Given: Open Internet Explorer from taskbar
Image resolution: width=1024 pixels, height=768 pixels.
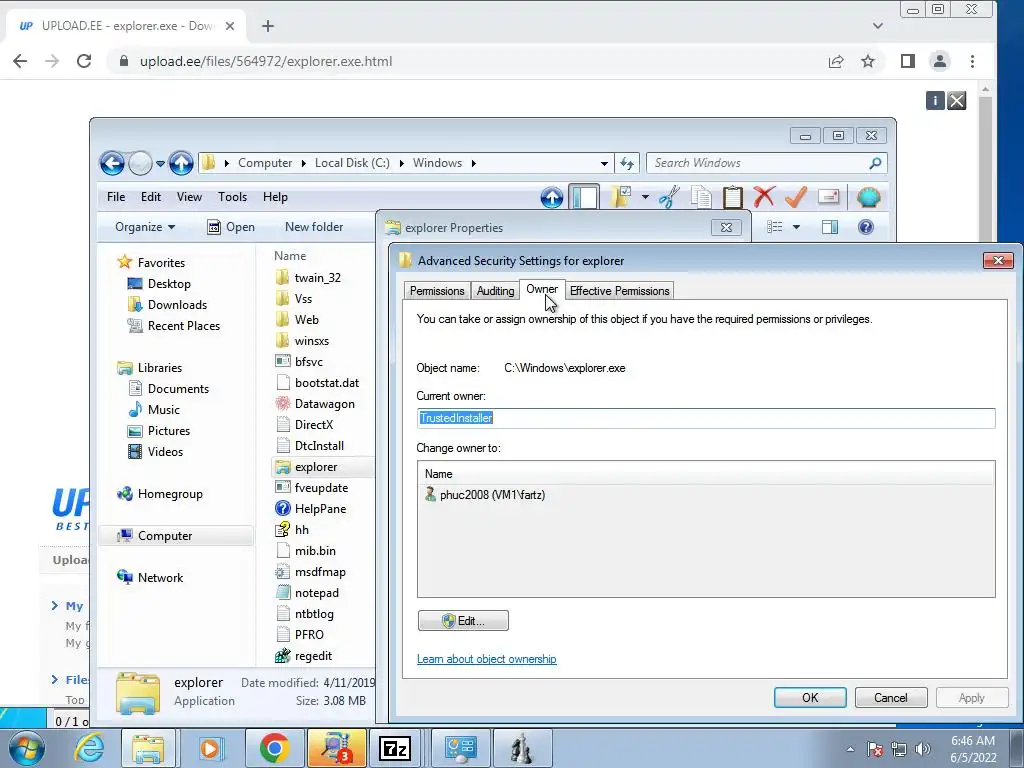Looking at the screenshot, I should pyautogui.click(x=89, y=748).
